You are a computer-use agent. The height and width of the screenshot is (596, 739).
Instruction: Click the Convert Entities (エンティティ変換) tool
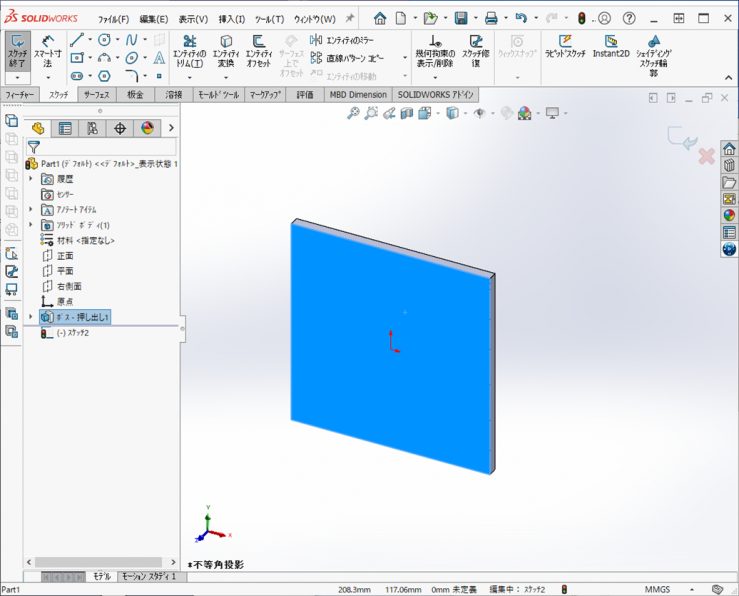(x=226, y=53)
